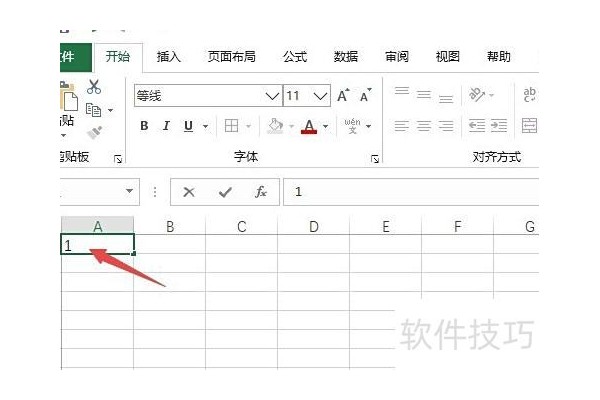Open the clipboard group dialog launcher
Viewport: 600px width, 400px height.
click(x=118, y=159)
